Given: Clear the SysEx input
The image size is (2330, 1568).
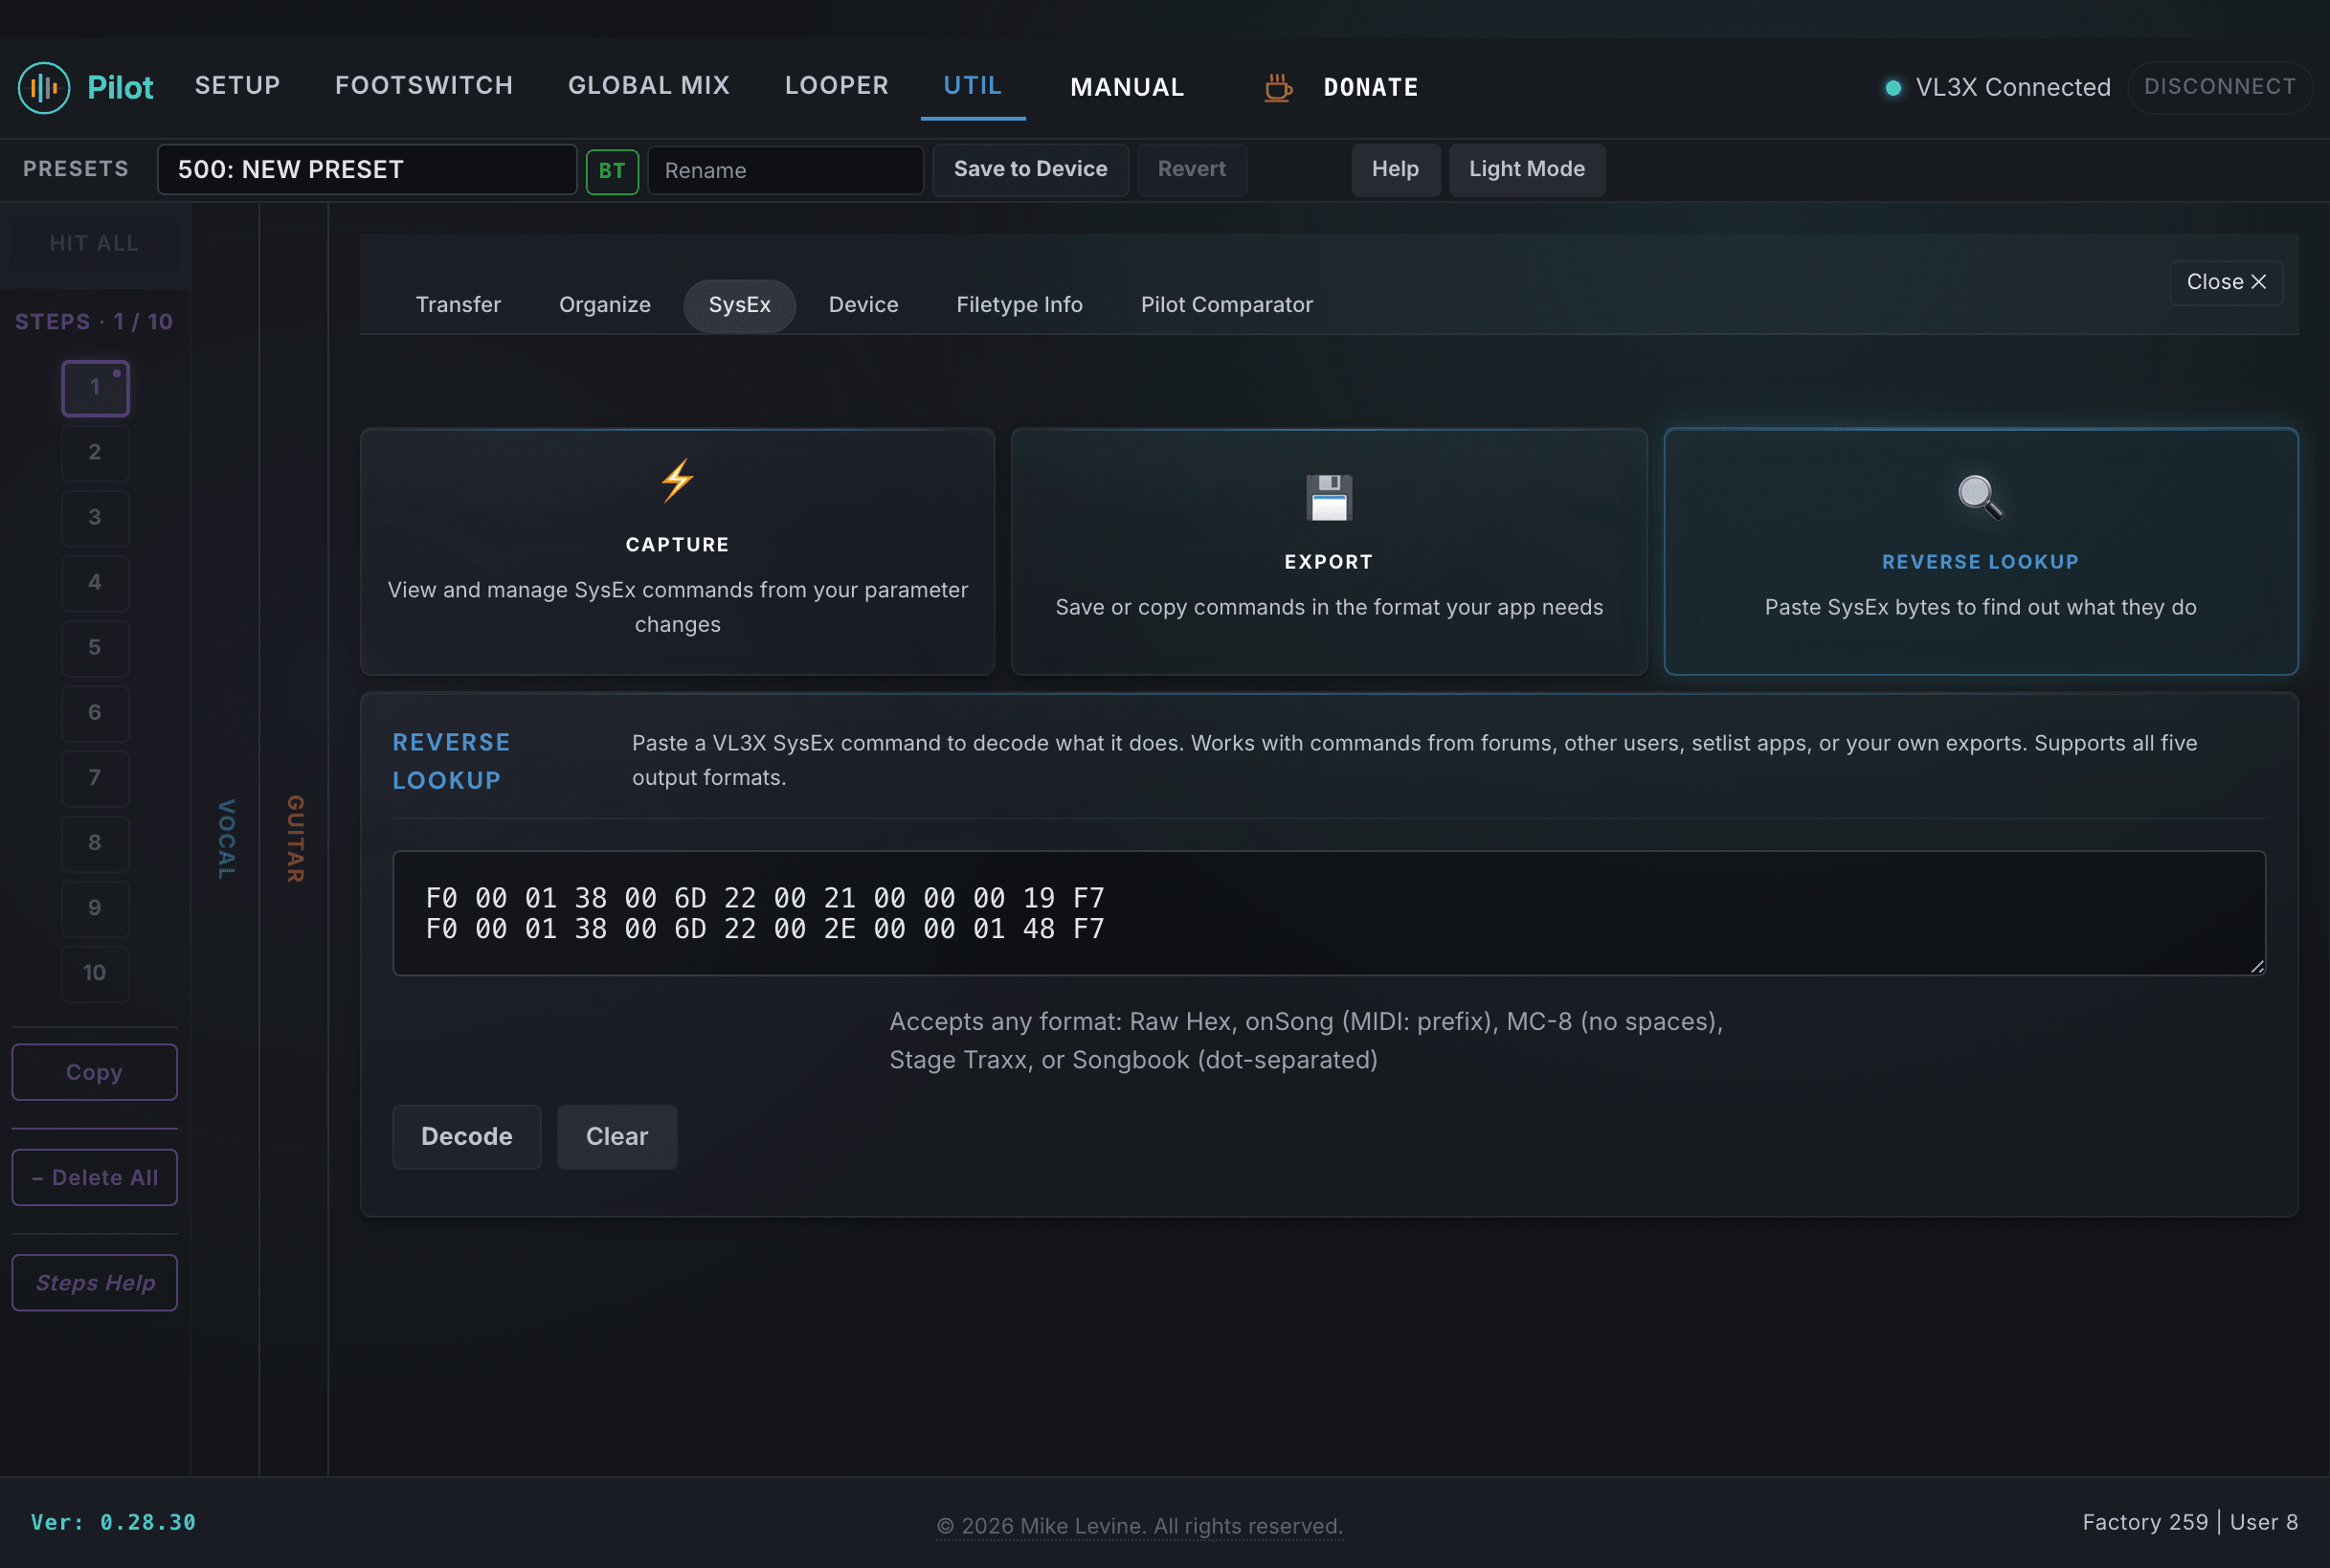Looking at the screenshot, I should [617, 1137].
